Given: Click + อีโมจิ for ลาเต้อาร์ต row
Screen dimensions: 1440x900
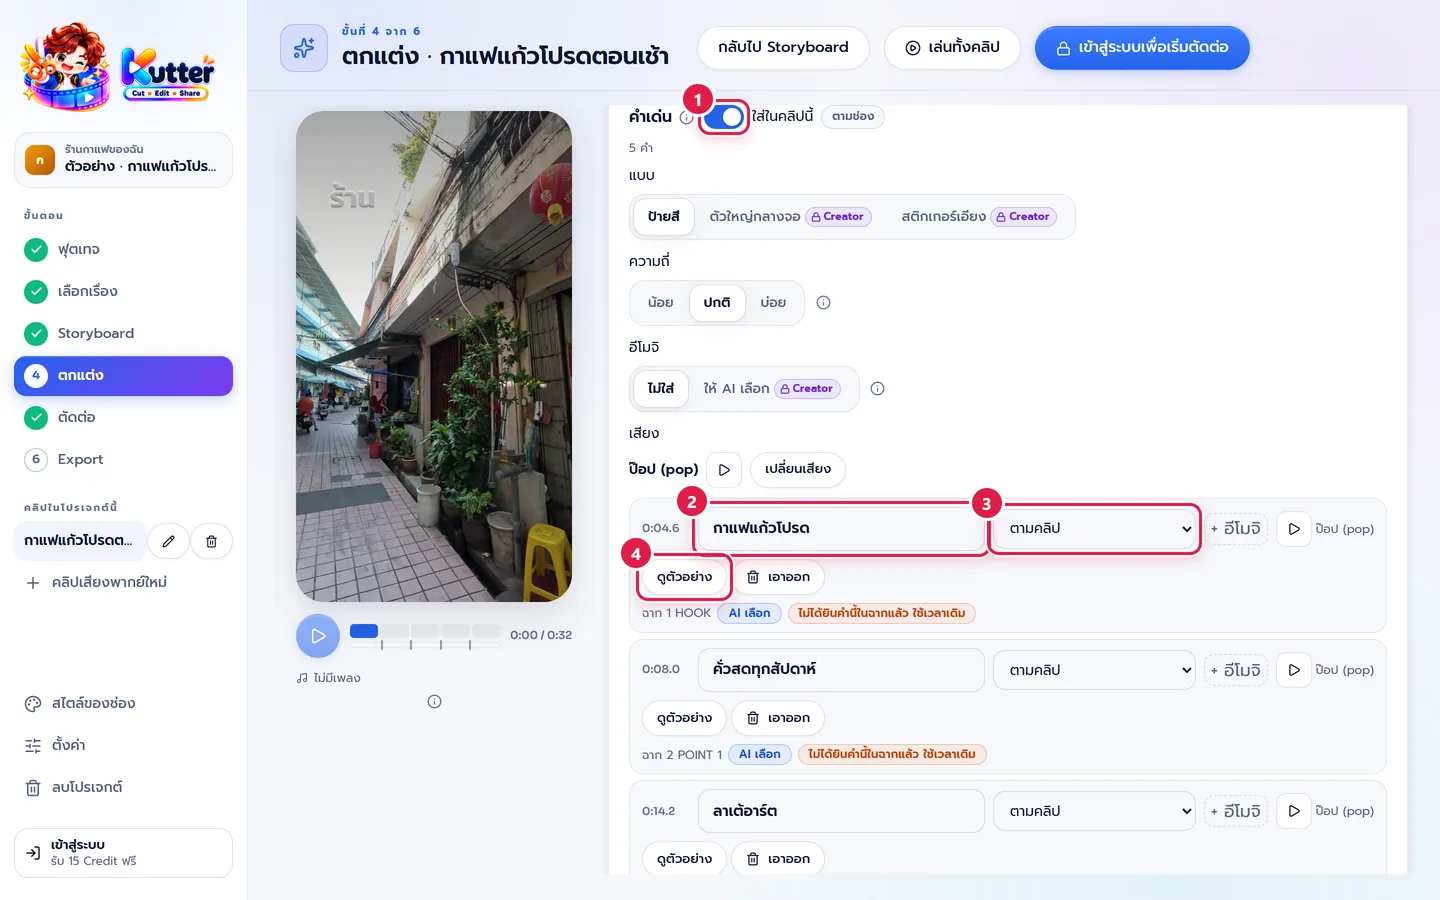Looking at the screenshot, I should pos(1236,811).
